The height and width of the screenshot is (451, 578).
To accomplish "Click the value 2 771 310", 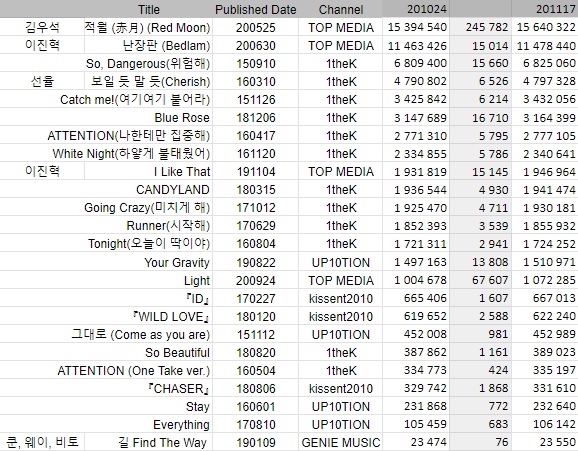I will coord(416,135).
